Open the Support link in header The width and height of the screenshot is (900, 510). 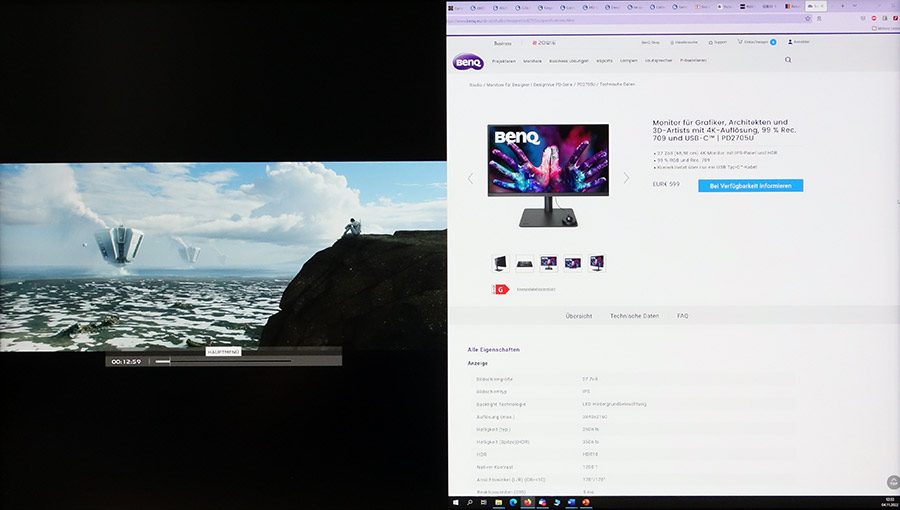(717, 42)
